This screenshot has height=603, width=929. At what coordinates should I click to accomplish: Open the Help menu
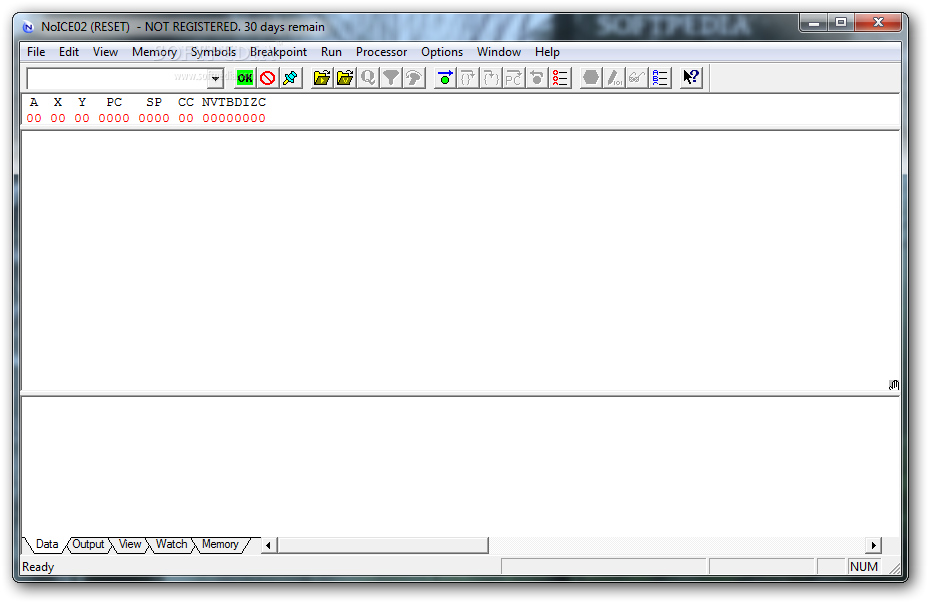pos(547,52)
